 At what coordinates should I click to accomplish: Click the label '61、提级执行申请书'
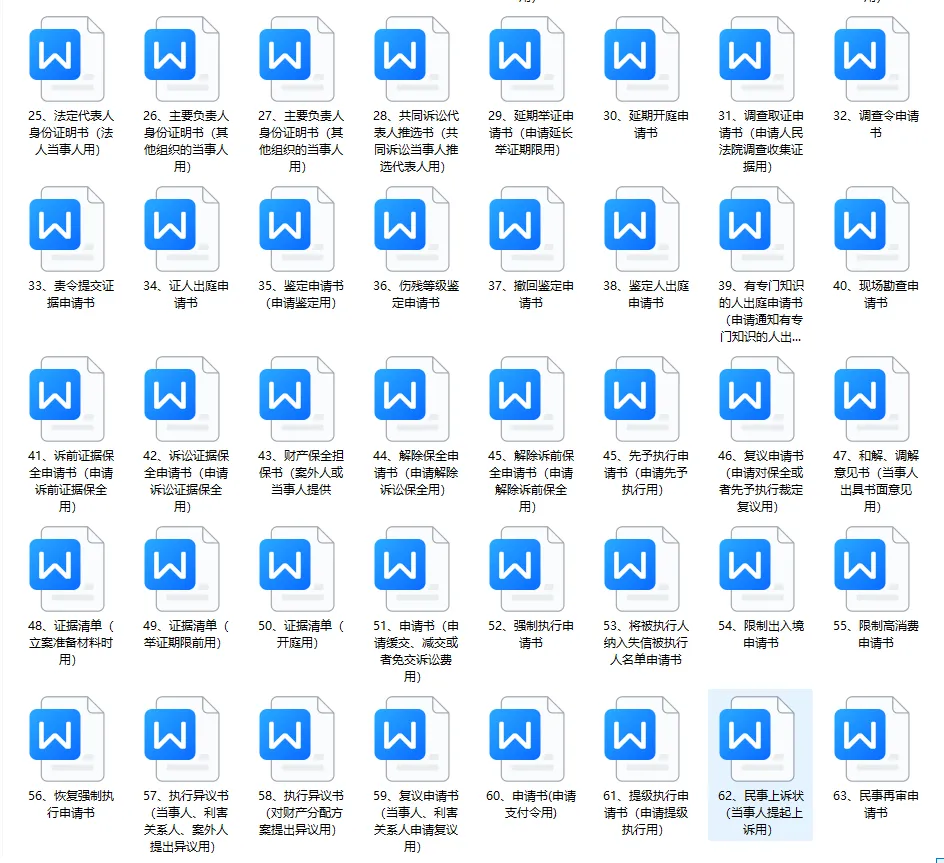click(646, 812)
